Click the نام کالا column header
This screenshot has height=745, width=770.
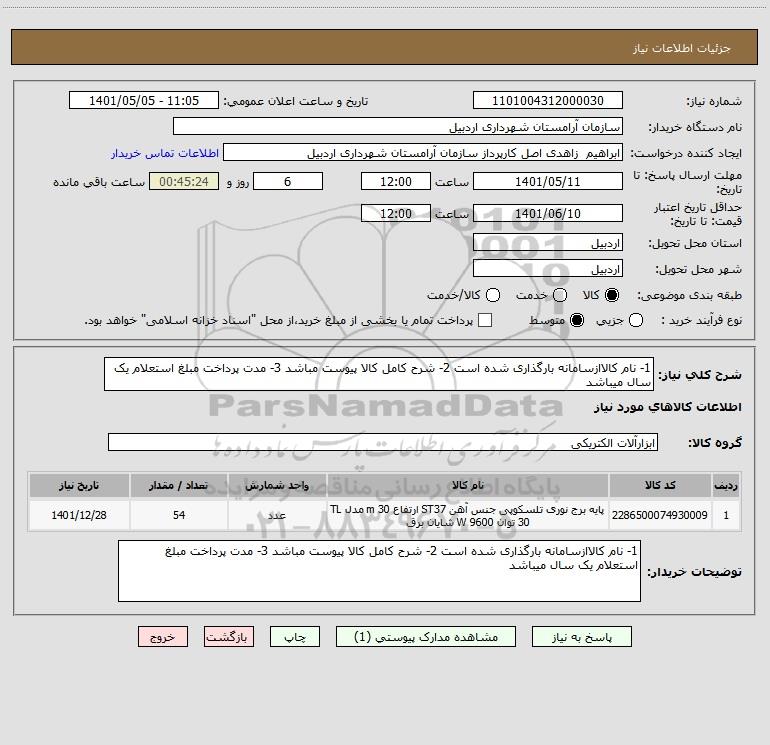[468, 486]
